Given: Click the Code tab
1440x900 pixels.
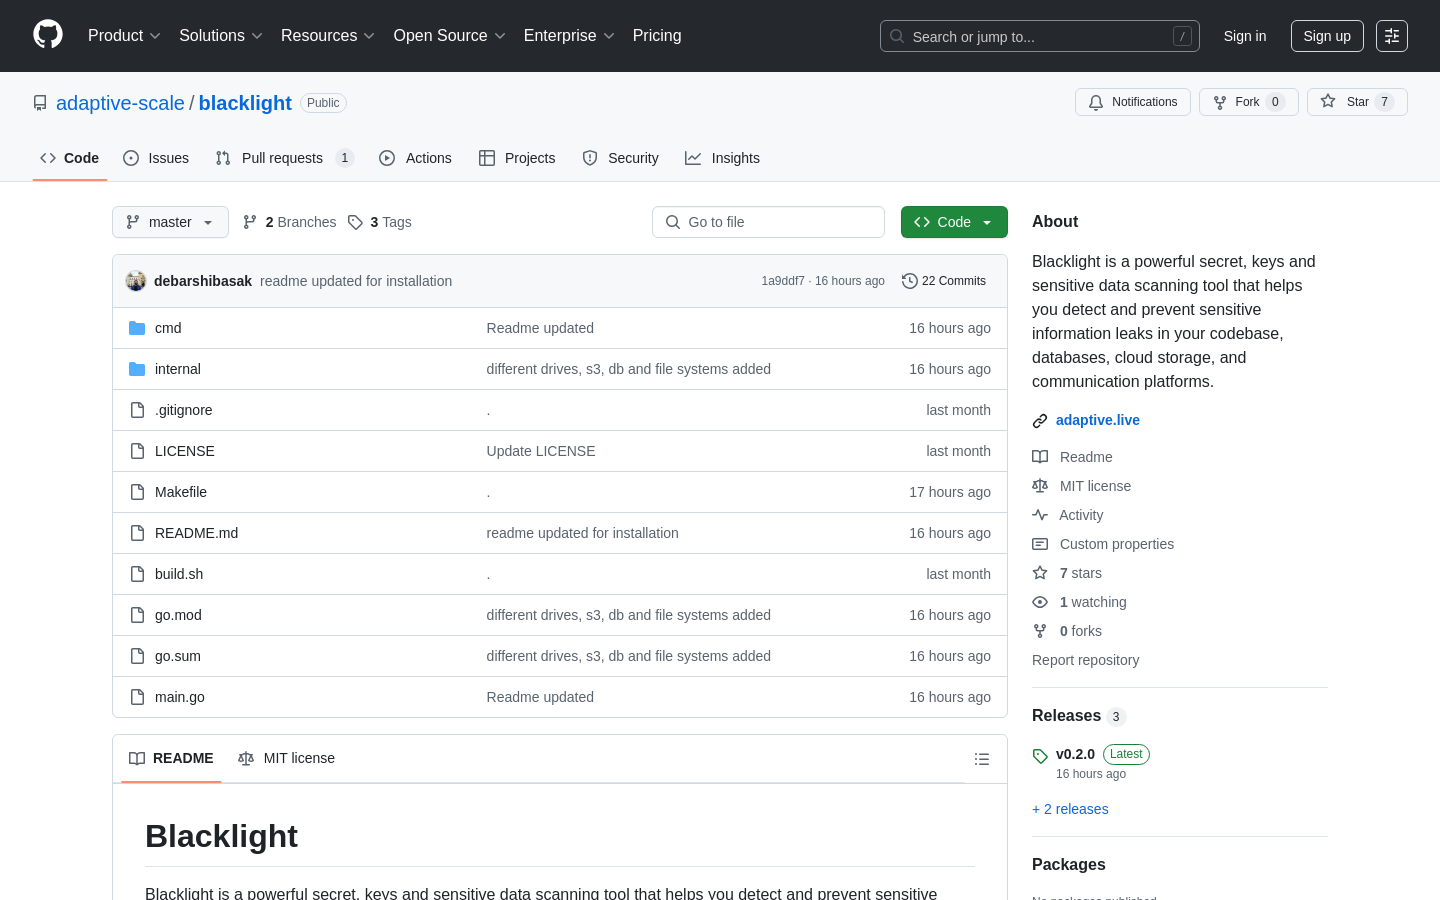Looking at the screenshot, I should pyautogui.click(x=70, y=158).
